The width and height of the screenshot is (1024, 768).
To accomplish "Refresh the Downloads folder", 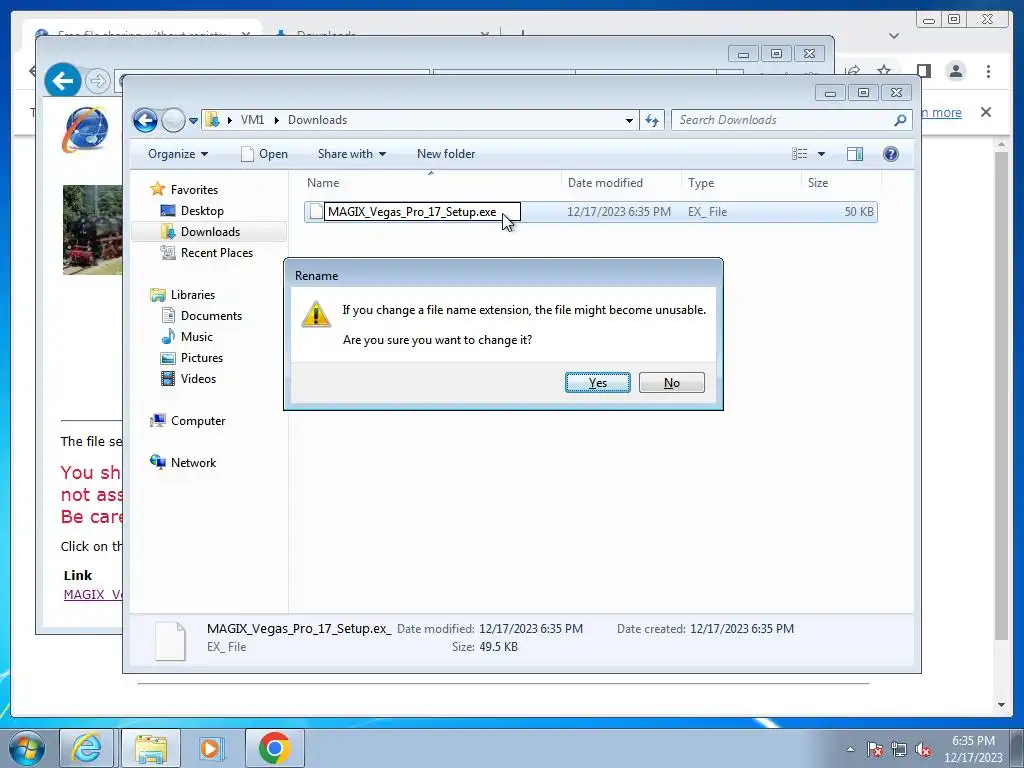I will pyautogui.click(x=652, y=120).
